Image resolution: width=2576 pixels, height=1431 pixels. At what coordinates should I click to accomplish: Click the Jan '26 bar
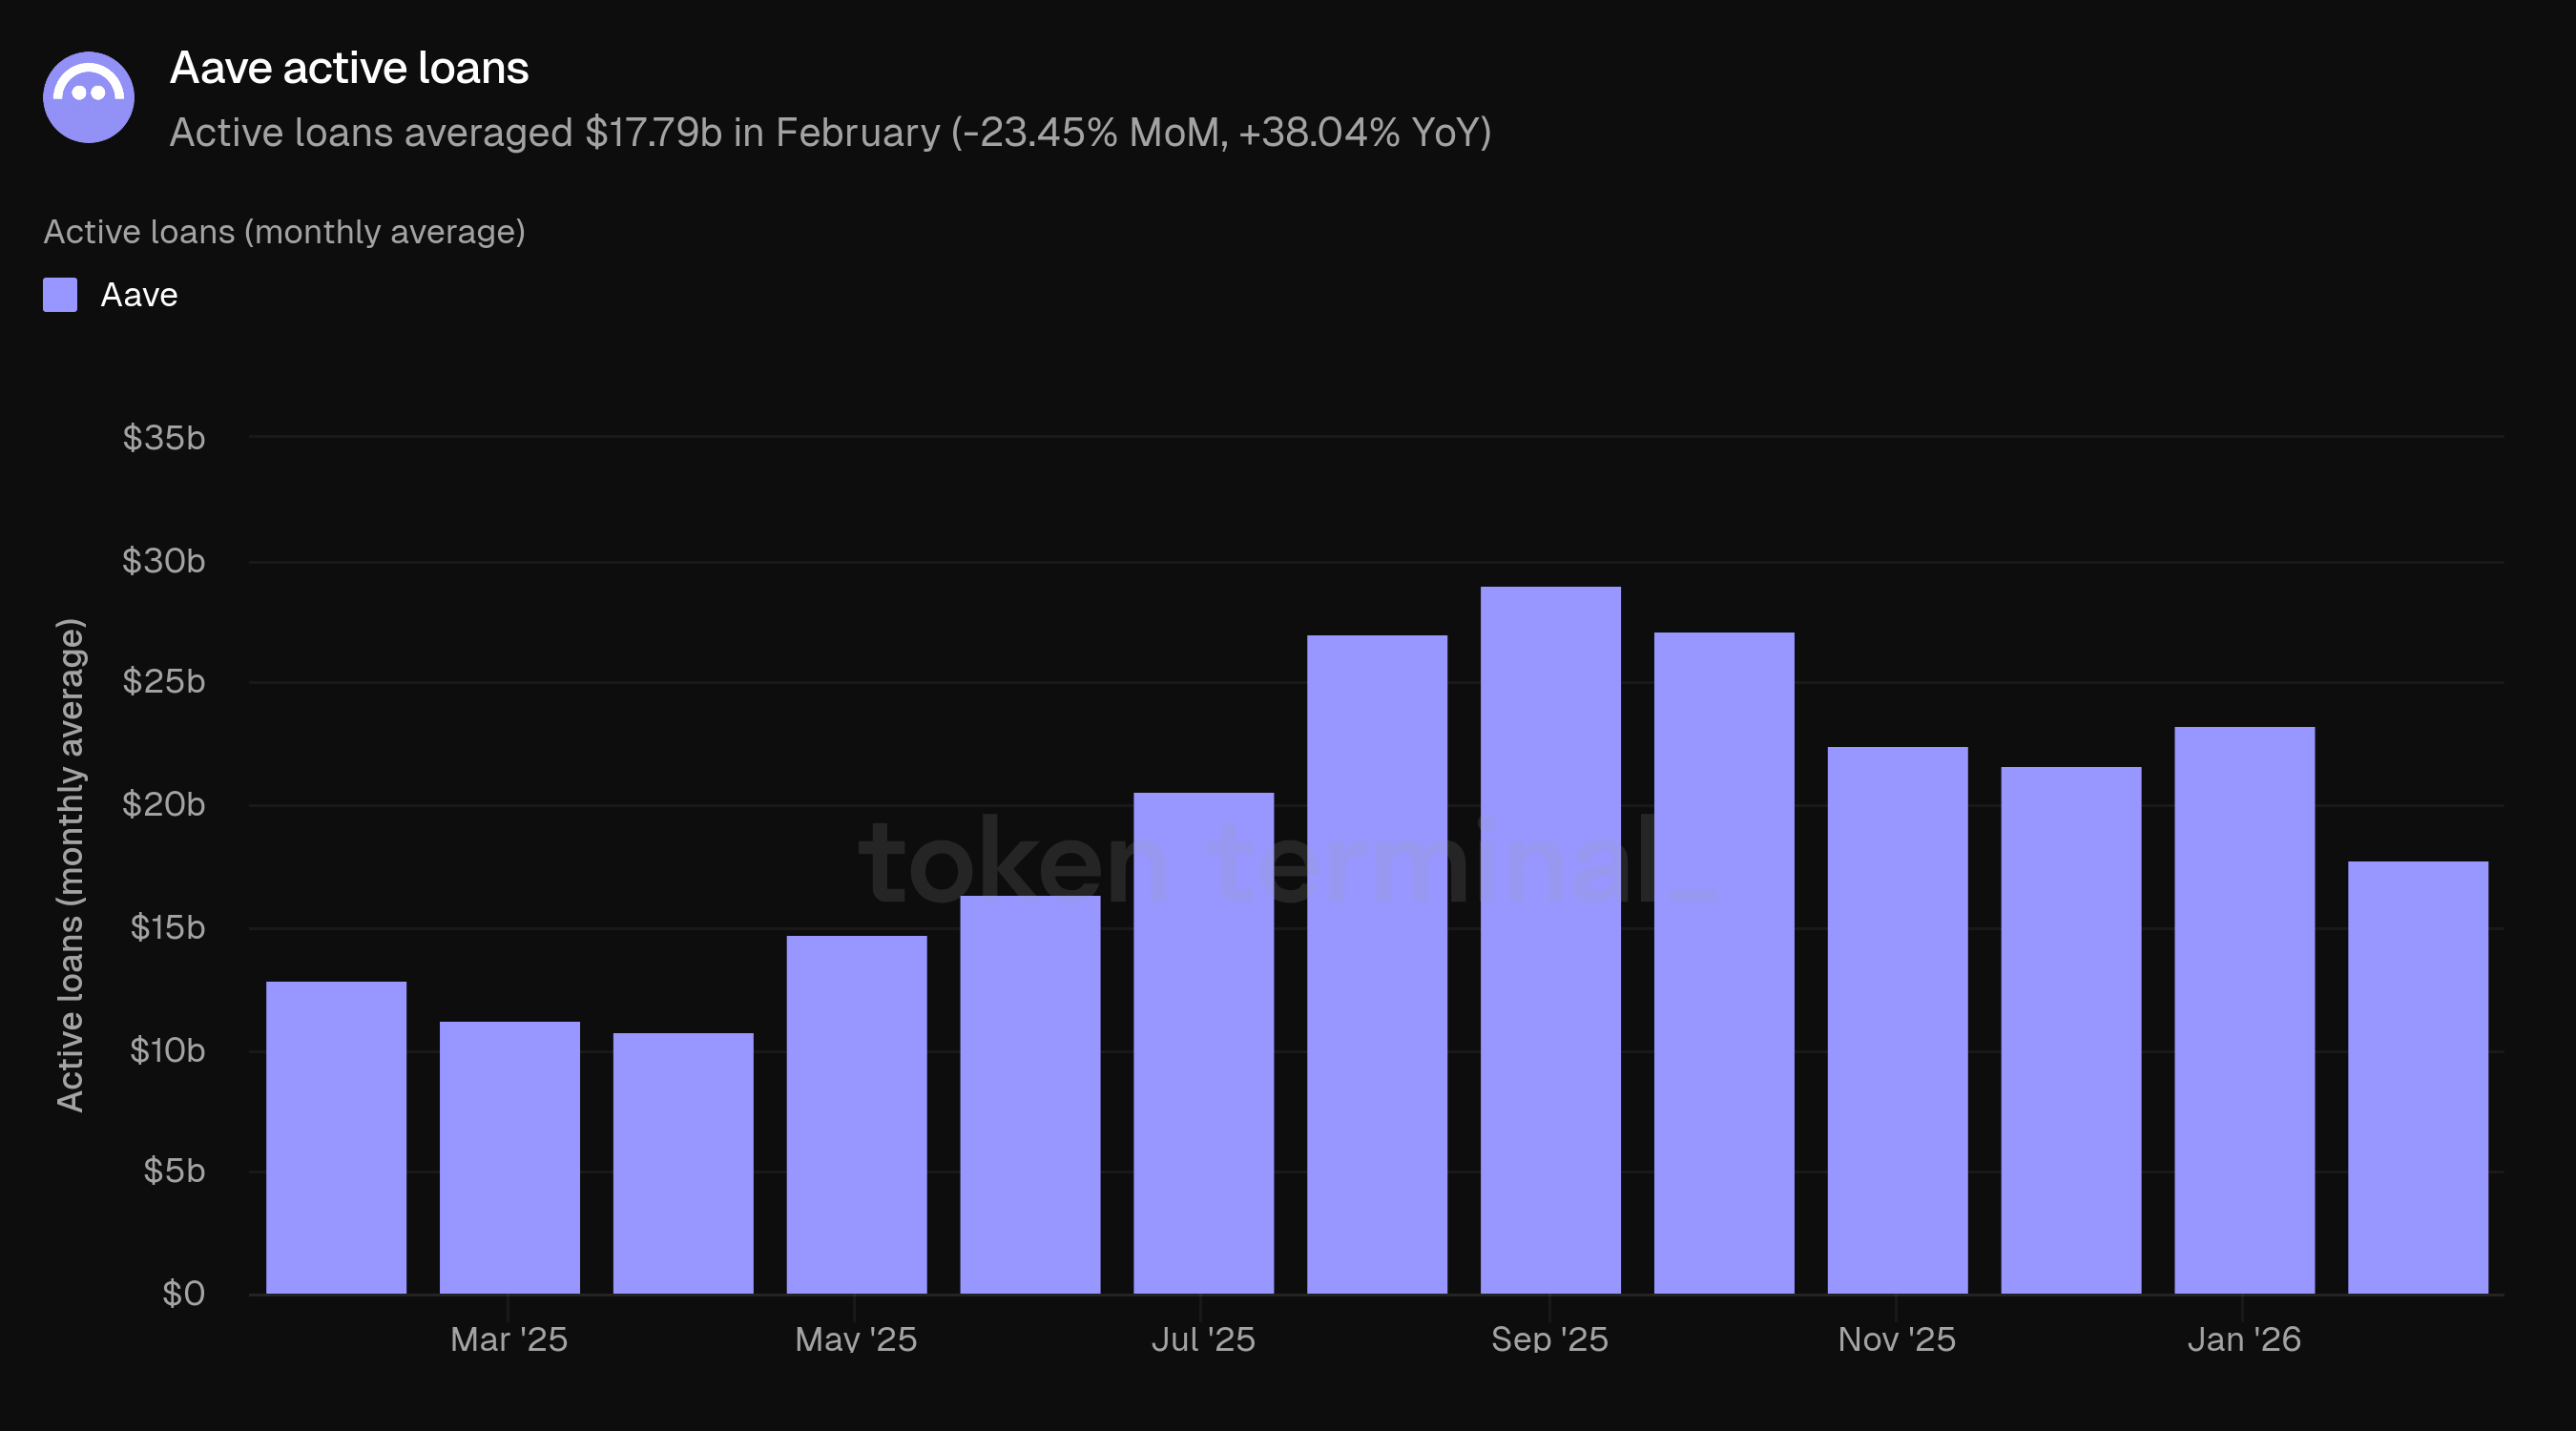(x=2244, y=1010)
